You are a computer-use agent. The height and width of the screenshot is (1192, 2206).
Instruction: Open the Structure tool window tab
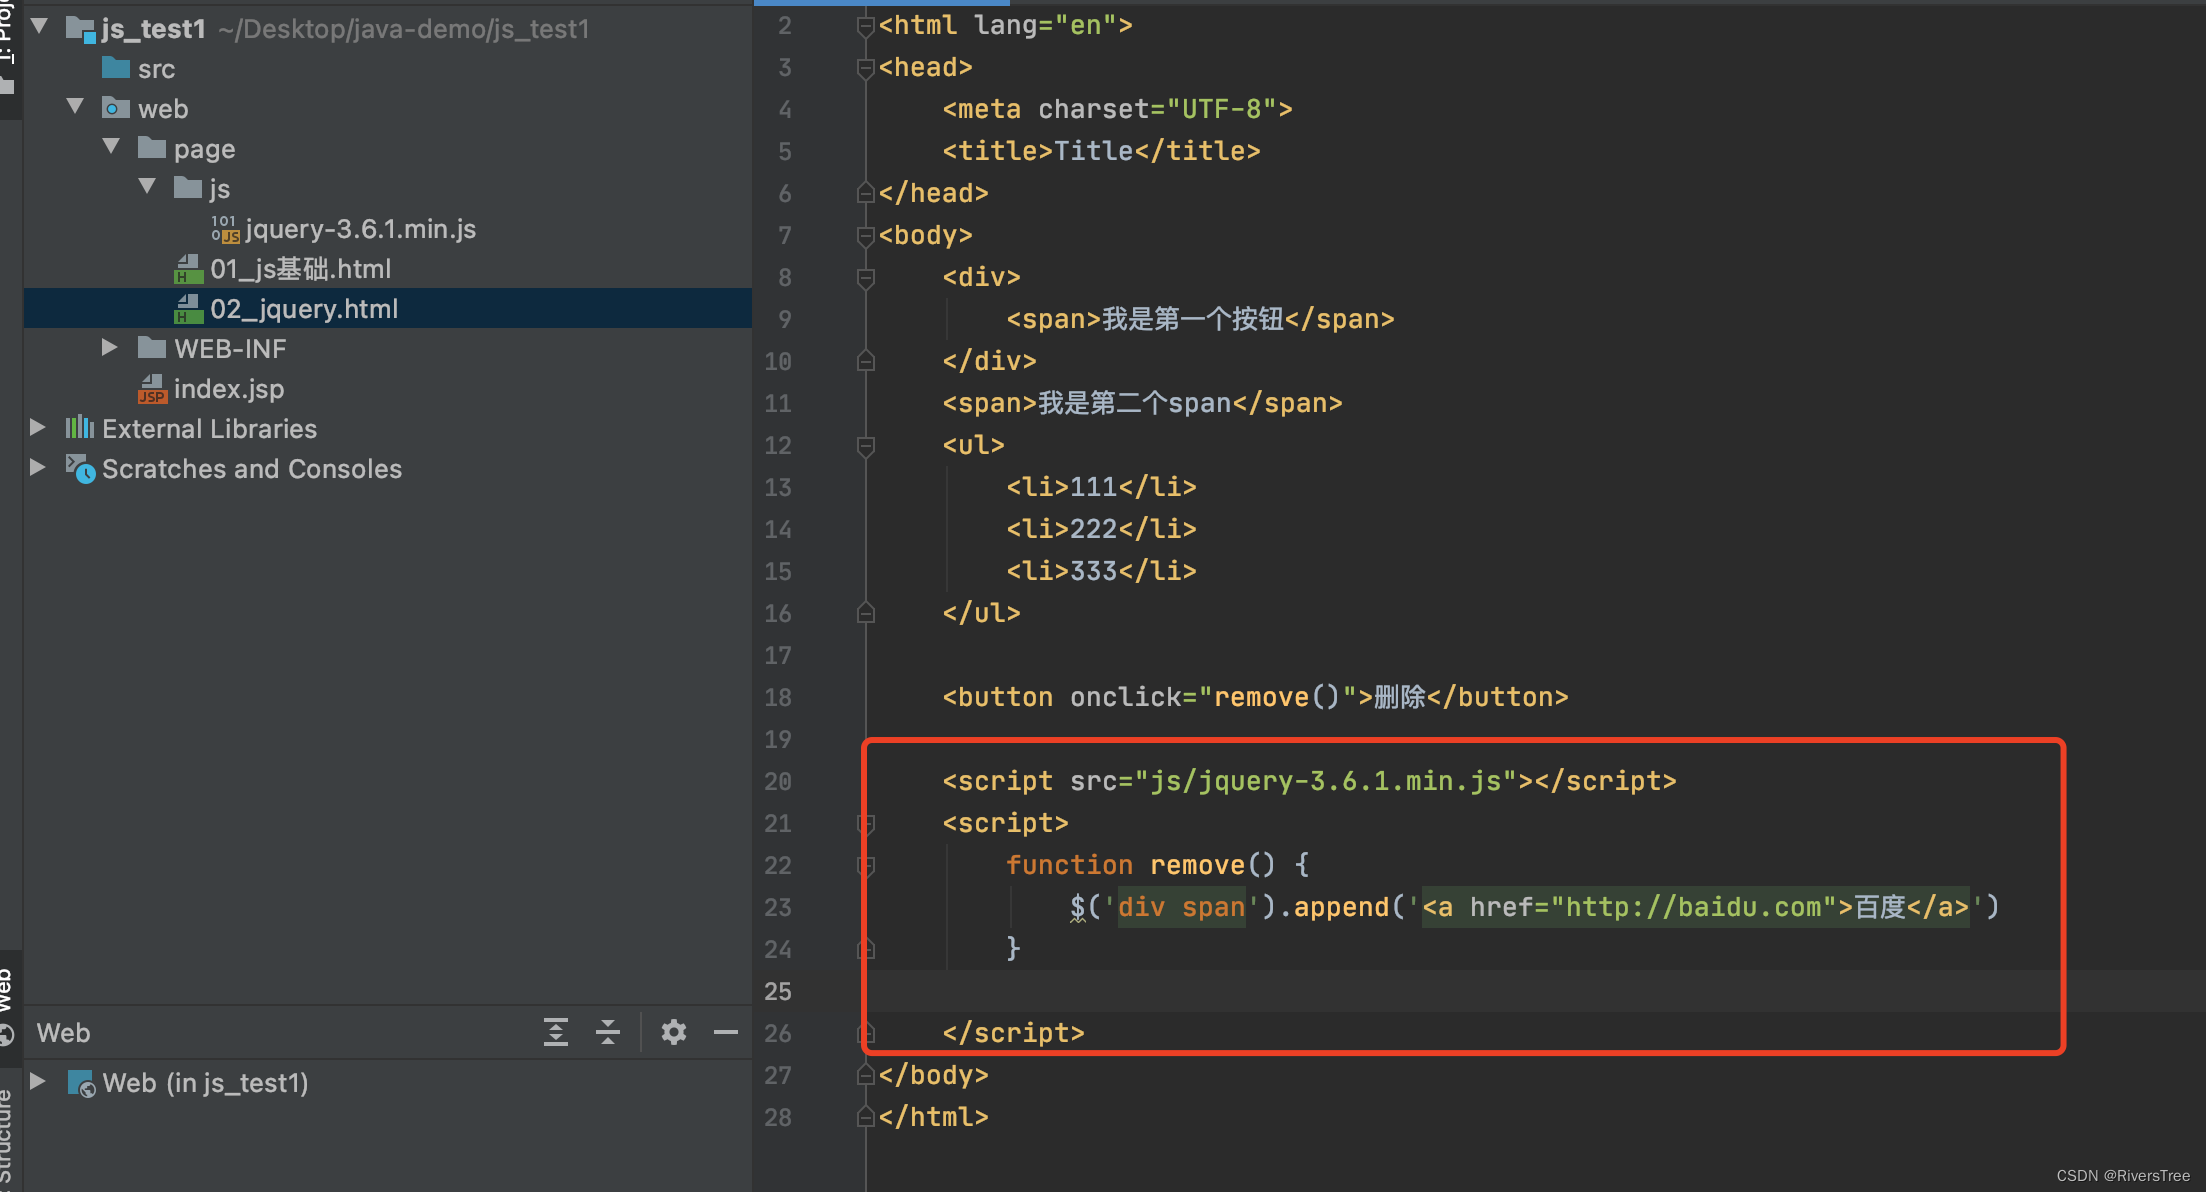pos(8,1140)
